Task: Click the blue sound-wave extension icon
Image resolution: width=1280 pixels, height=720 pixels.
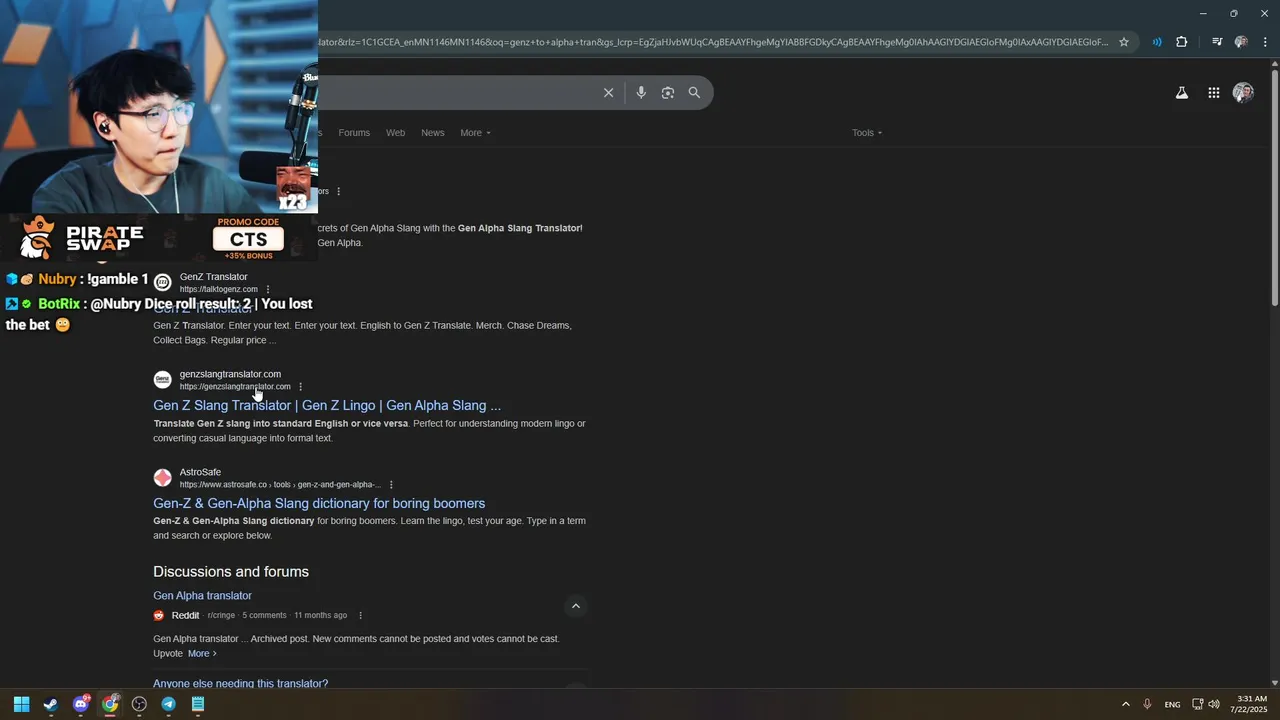Action: click(1157, 42)
